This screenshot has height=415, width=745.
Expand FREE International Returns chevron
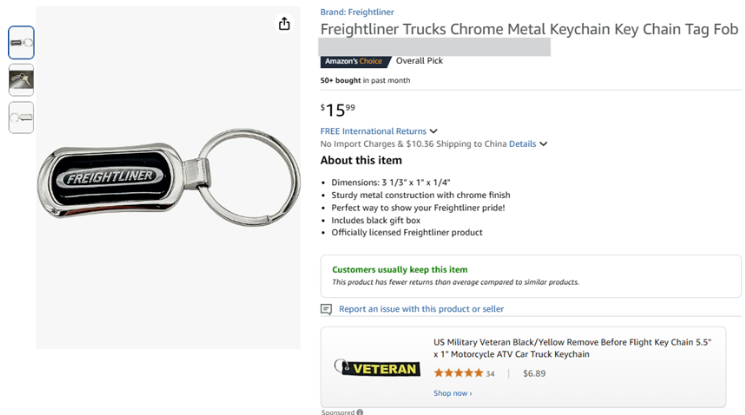[433, 131]
